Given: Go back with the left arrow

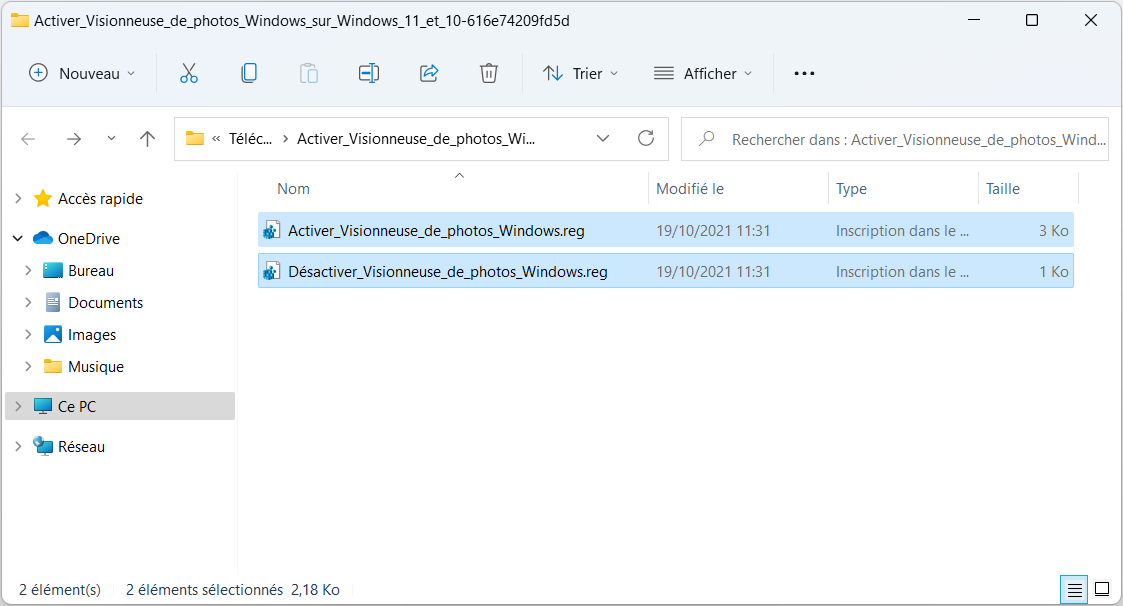Looking at the screenshot, I should (28, 139).
